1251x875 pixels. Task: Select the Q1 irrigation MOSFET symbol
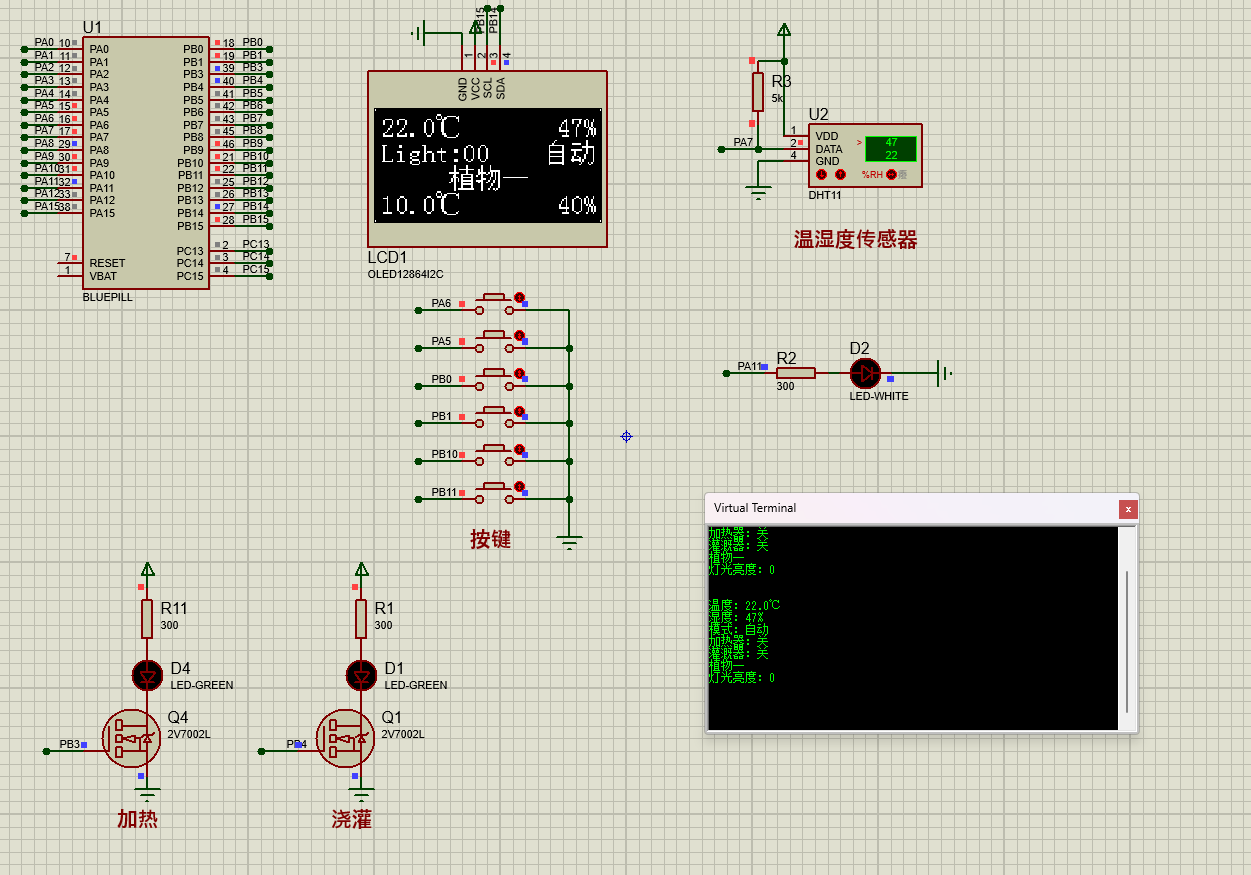[345, 738]
